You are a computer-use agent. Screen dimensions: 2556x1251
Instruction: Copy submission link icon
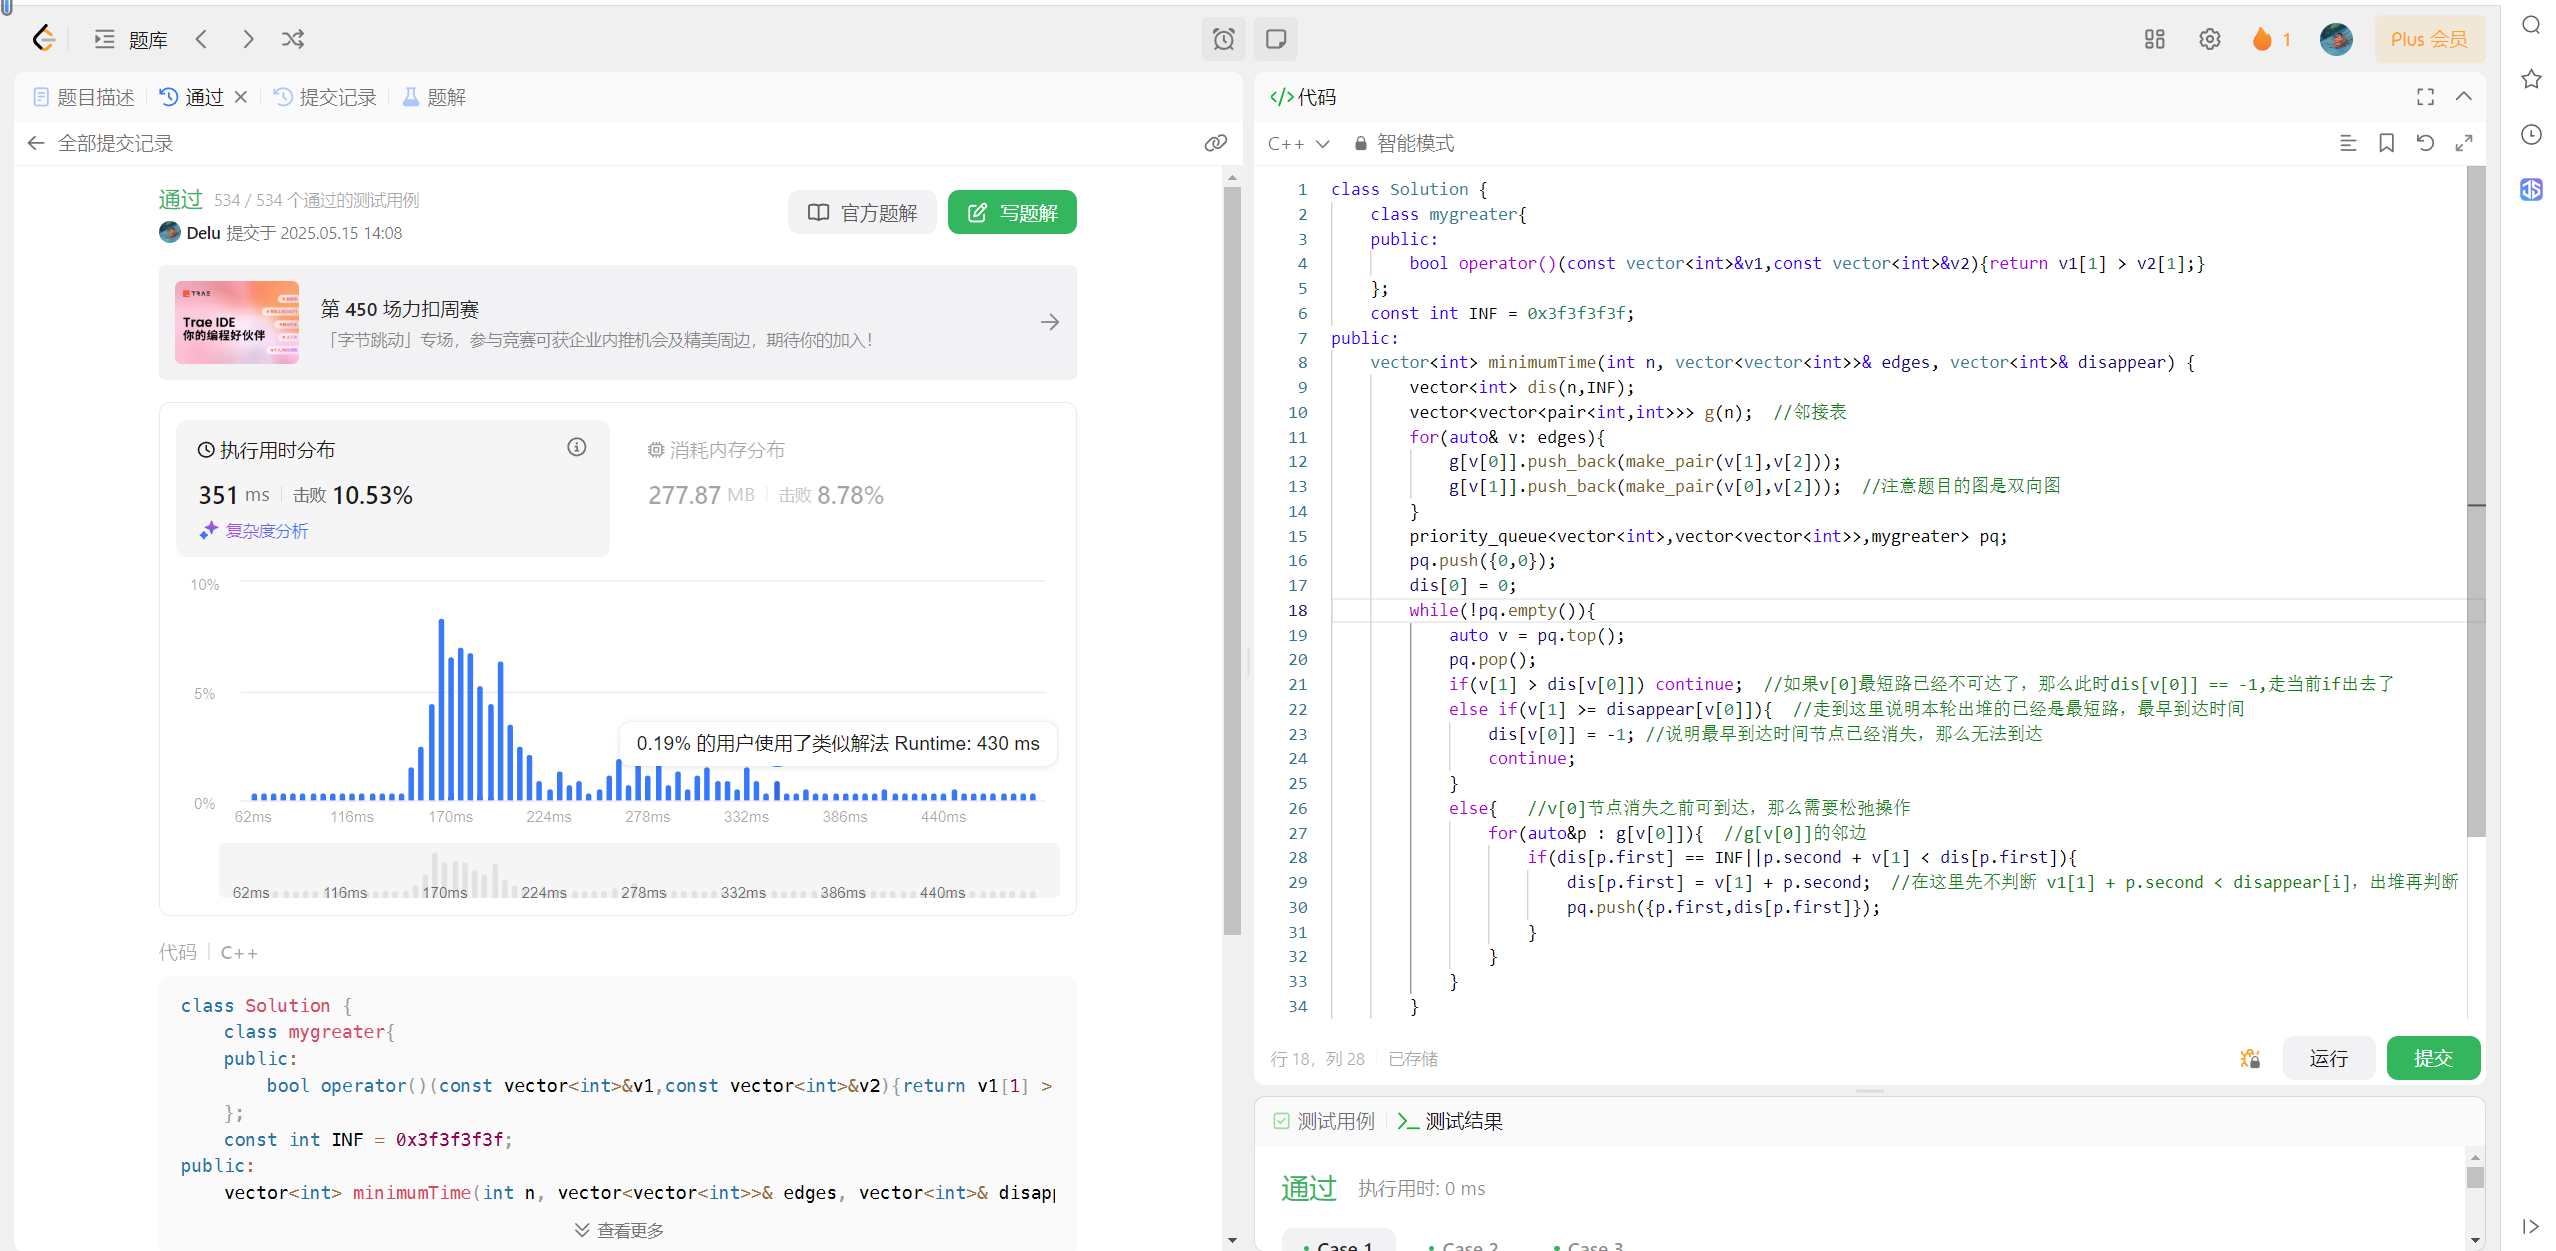coord(1215,143)
